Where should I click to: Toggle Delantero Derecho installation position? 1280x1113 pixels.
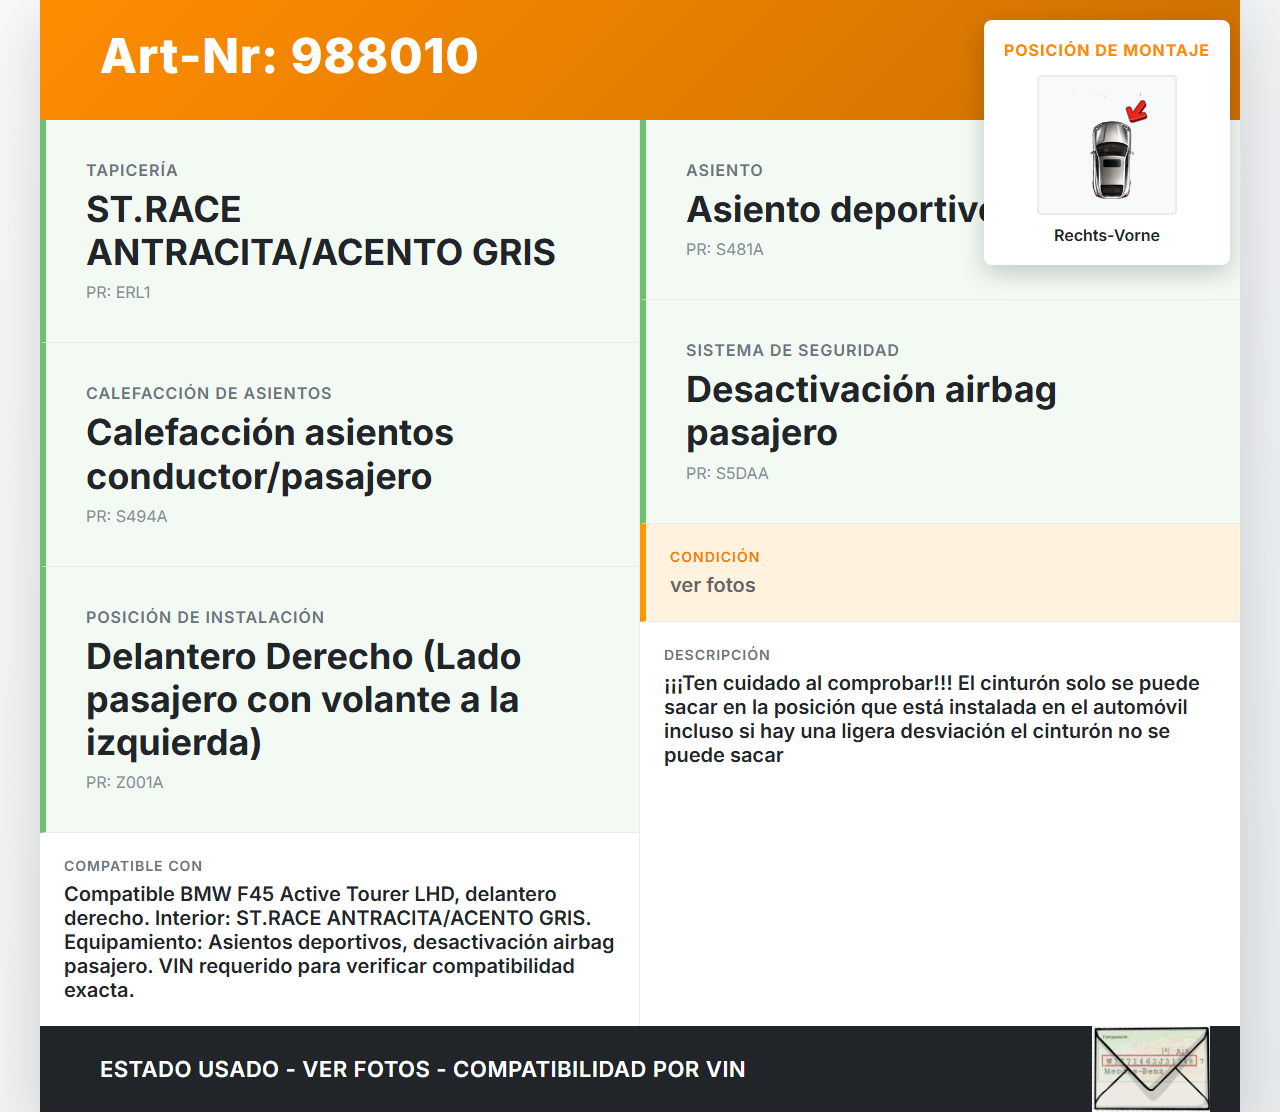coord(303,700)
